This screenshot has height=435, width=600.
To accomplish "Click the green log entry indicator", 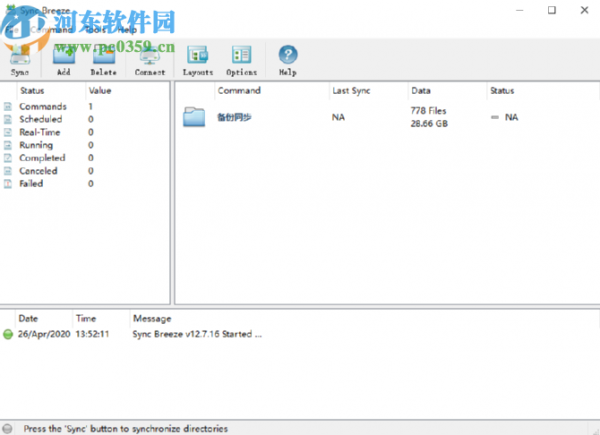I will (8, 334).
